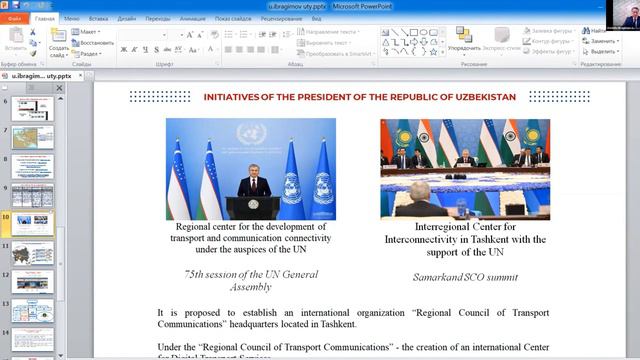Select slide 11 thumbnail
The width and height of the screenshot is (640, 360).
33,253
